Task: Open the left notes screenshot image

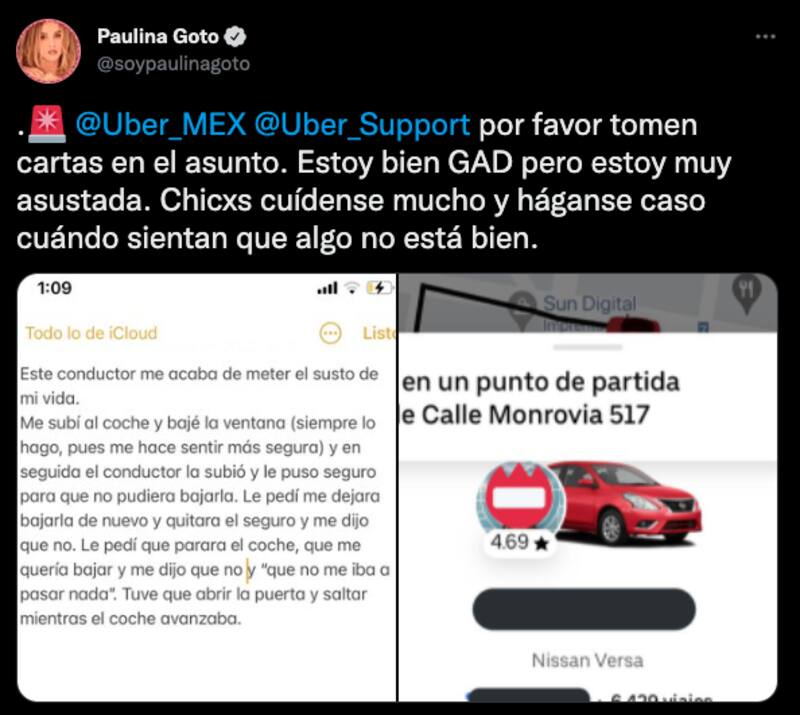Action: [x=207, y=487]
